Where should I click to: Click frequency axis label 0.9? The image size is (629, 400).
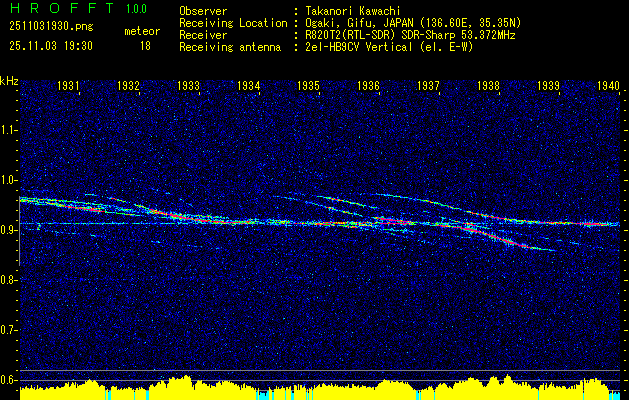[x=8, y=230]
